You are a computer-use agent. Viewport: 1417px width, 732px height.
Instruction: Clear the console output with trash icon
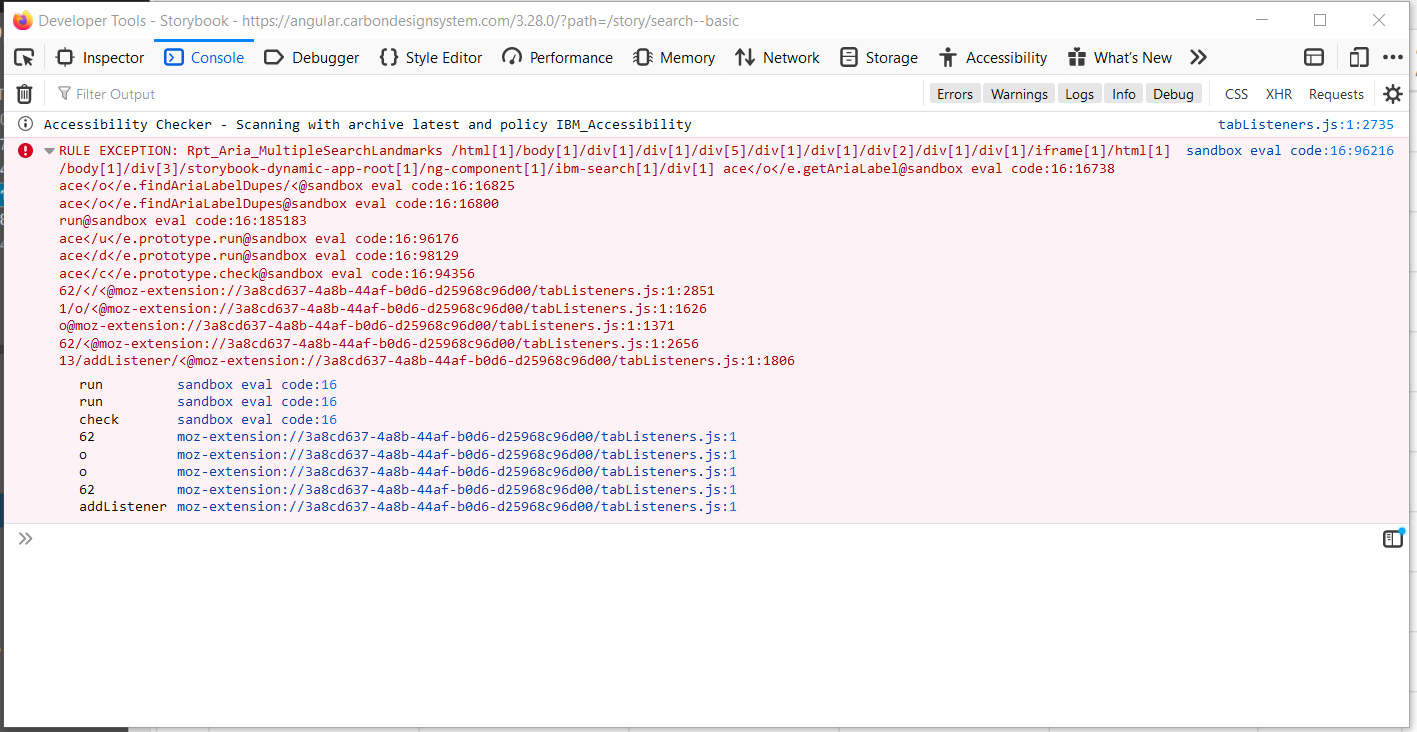point(23,92)
